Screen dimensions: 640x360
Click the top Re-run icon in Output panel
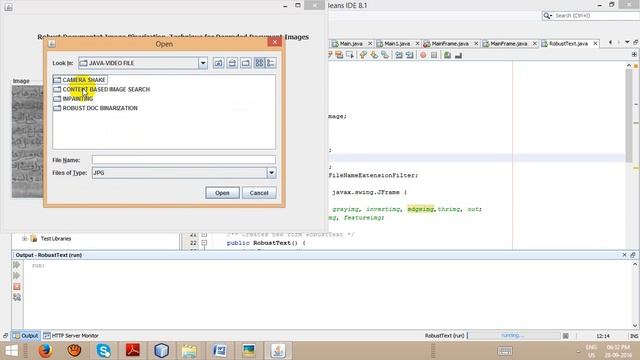(17, 265)
